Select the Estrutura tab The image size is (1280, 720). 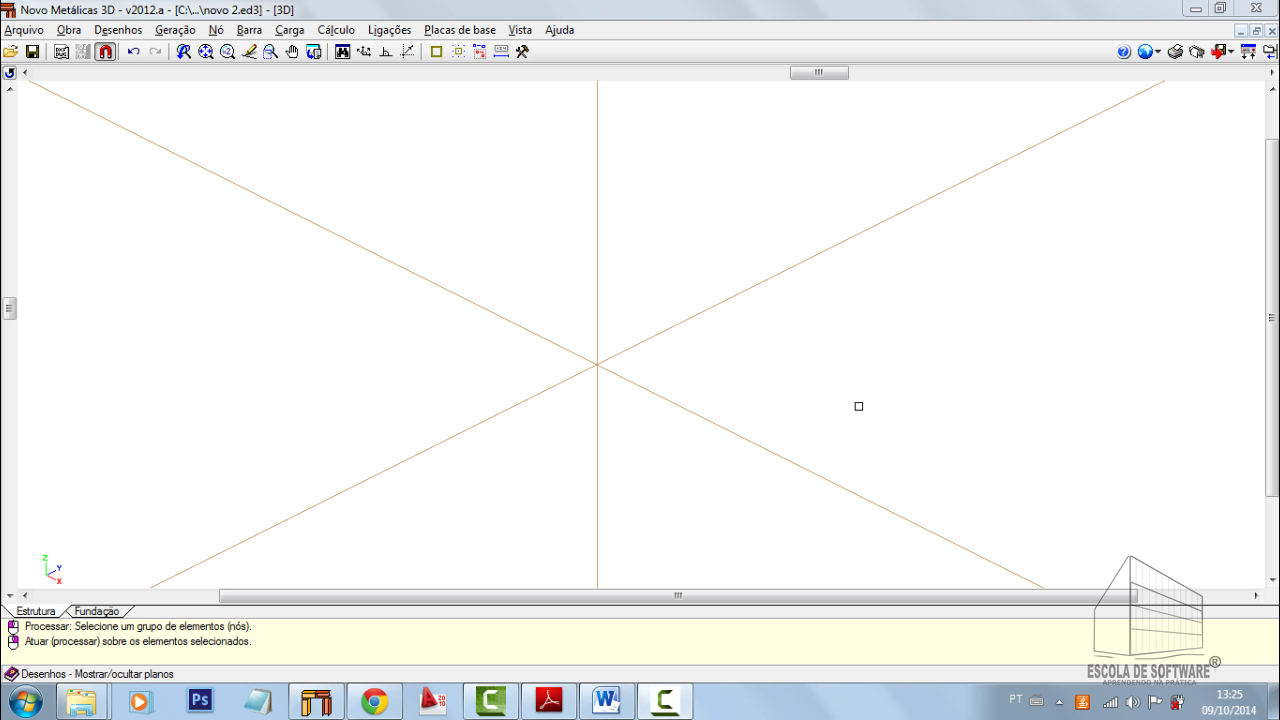pos(36,611)
